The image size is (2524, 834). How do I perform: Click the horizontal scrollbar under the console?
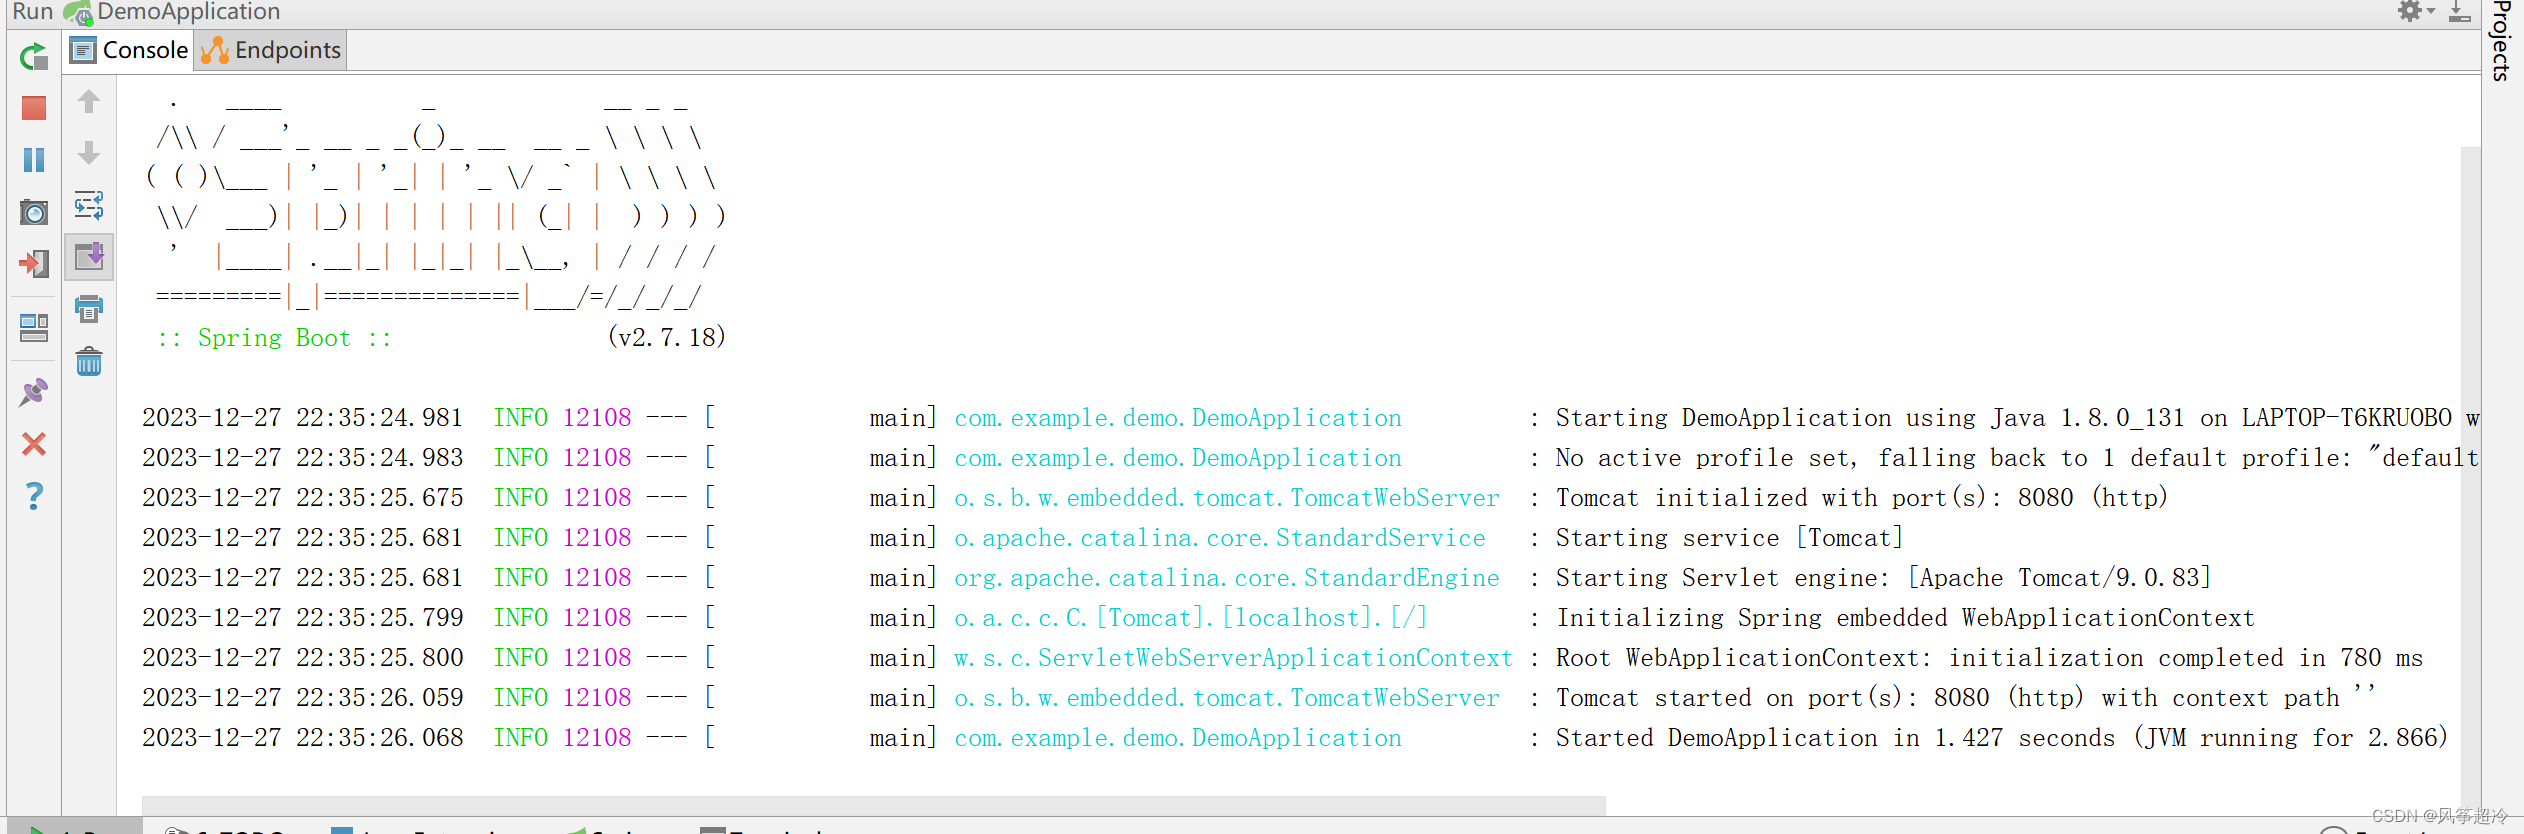(x=872, y=805)
